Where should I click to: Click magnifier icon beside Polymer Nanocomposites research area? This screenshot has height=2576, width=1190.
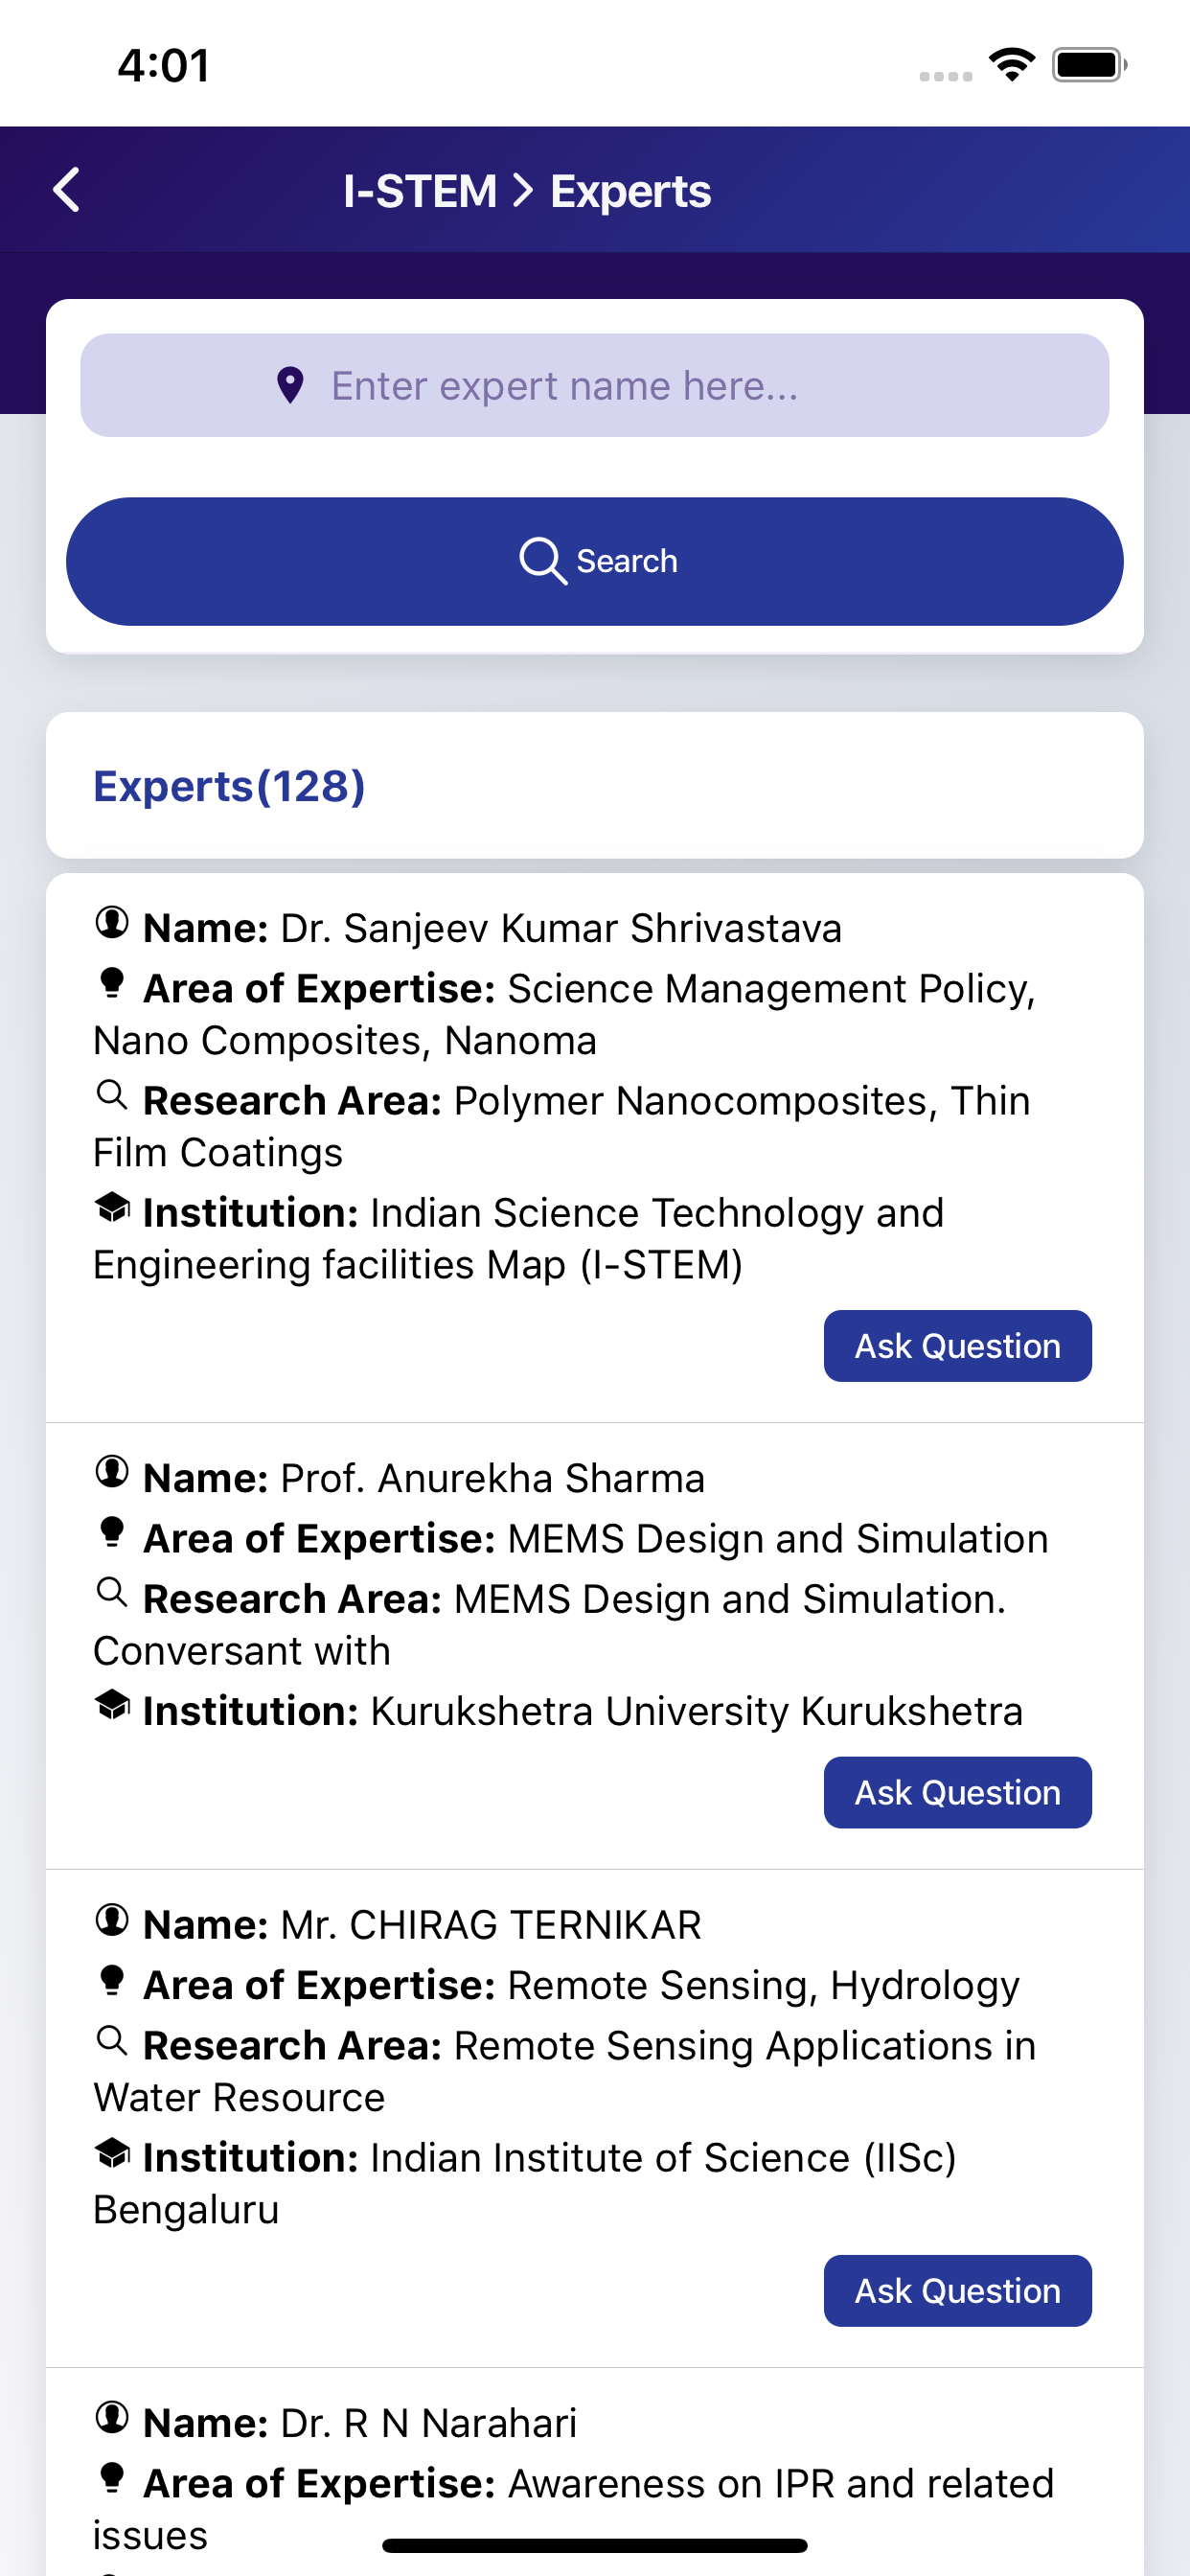point(112,1096)
